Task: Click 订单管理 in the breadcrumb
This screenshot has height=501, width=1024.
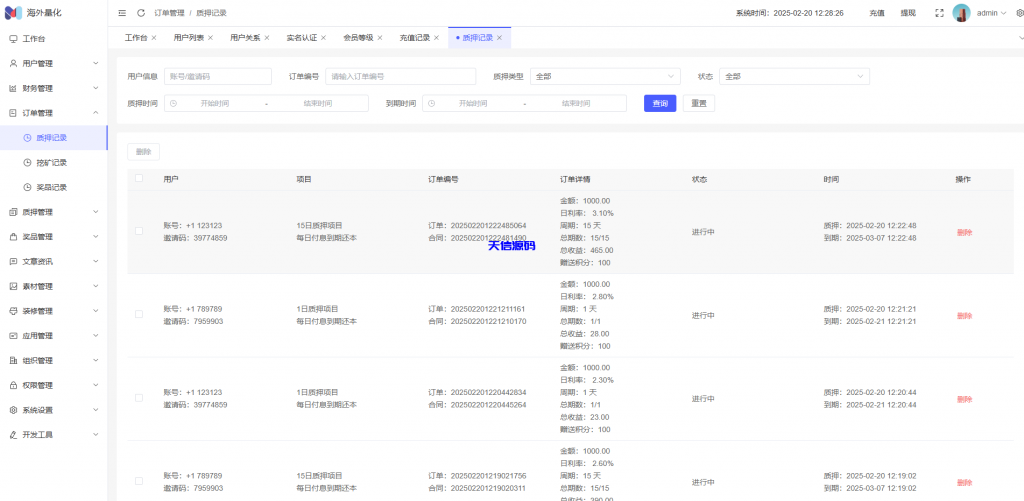Action: point(169,13)
